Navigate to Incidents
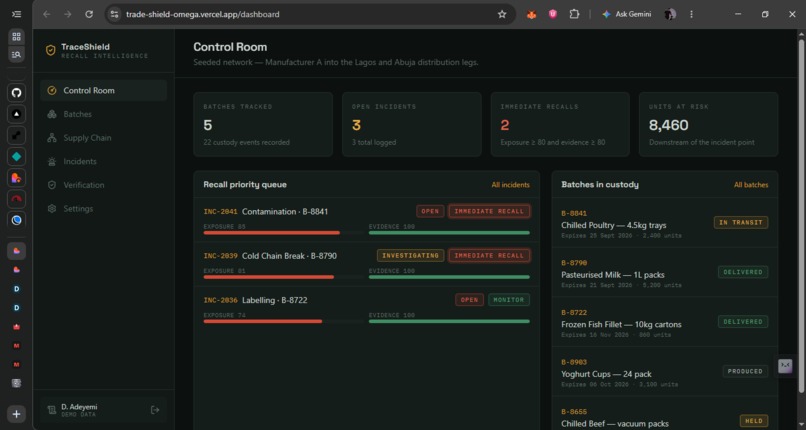Screen dimensions: 806x430 103,161
